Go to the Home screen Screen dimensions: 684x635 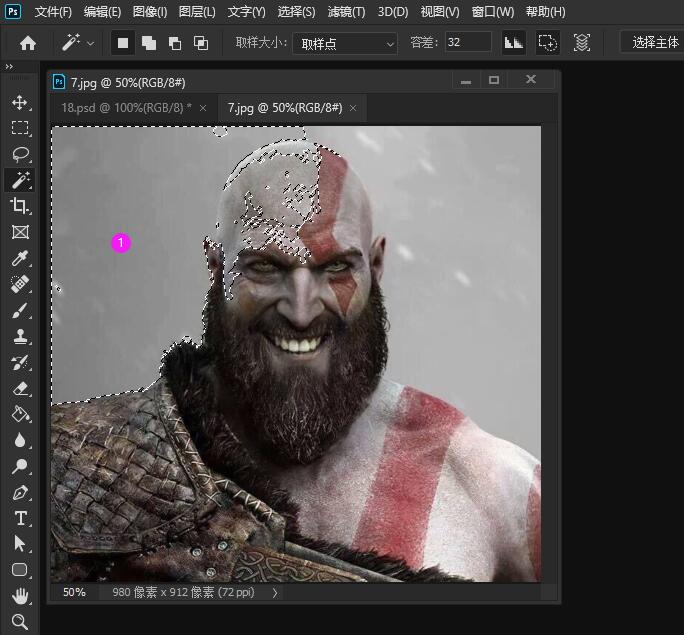pyautogui.click(x=28, y=43)
